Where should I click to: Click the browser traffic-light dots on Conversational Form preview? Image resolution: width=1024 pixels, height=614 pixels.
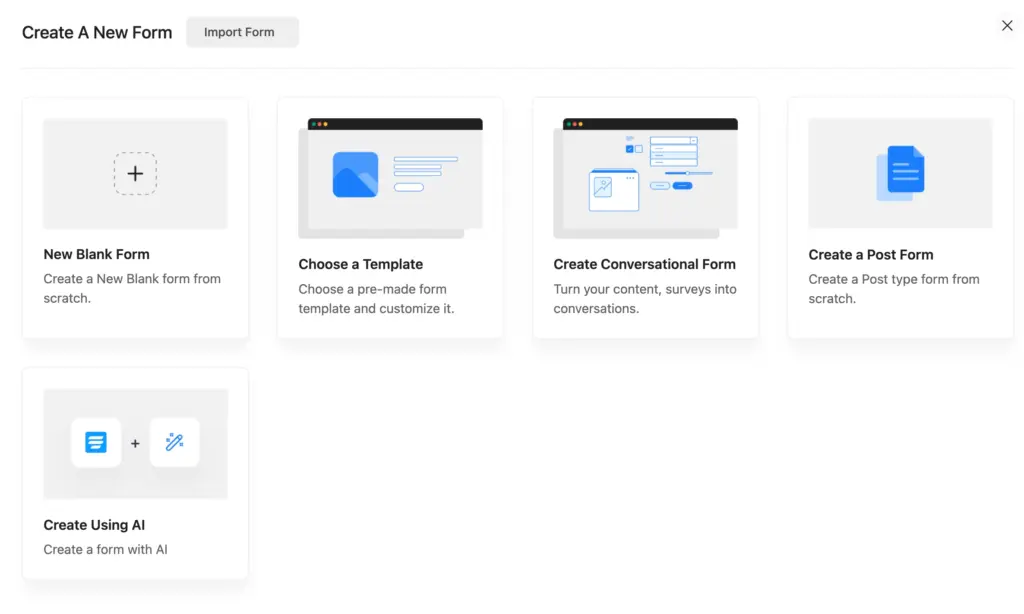(x=574, y=124)
